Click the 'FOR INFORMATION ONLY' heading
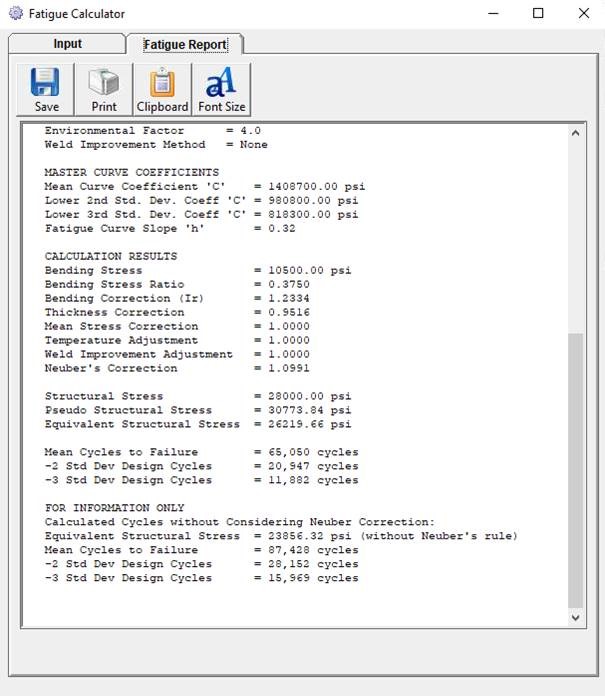The width and height of the screenshot is (605, 696). pos(114,508)
